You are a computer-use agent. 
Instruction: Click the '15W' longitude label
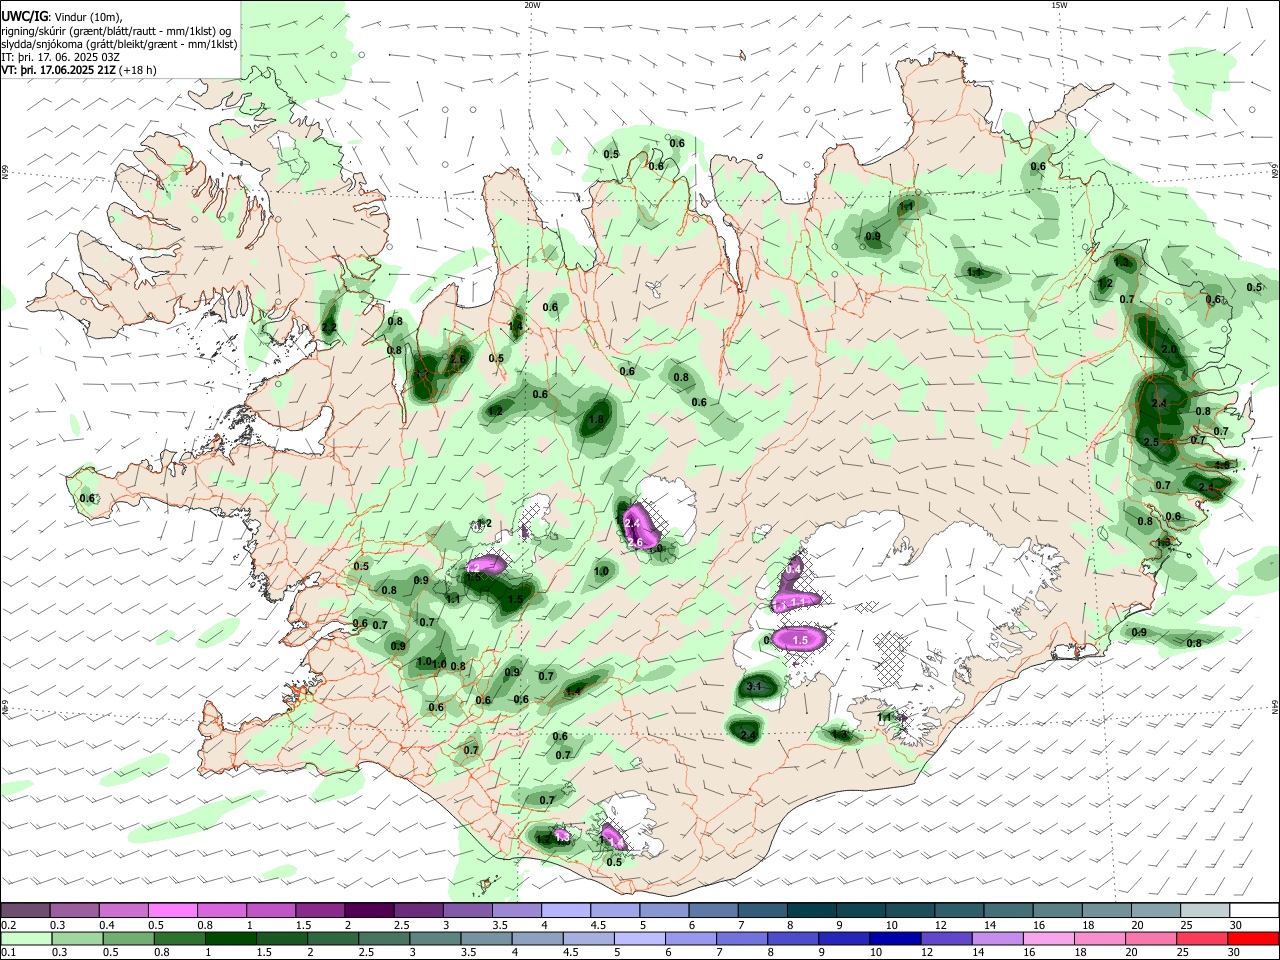point(1058,5)
